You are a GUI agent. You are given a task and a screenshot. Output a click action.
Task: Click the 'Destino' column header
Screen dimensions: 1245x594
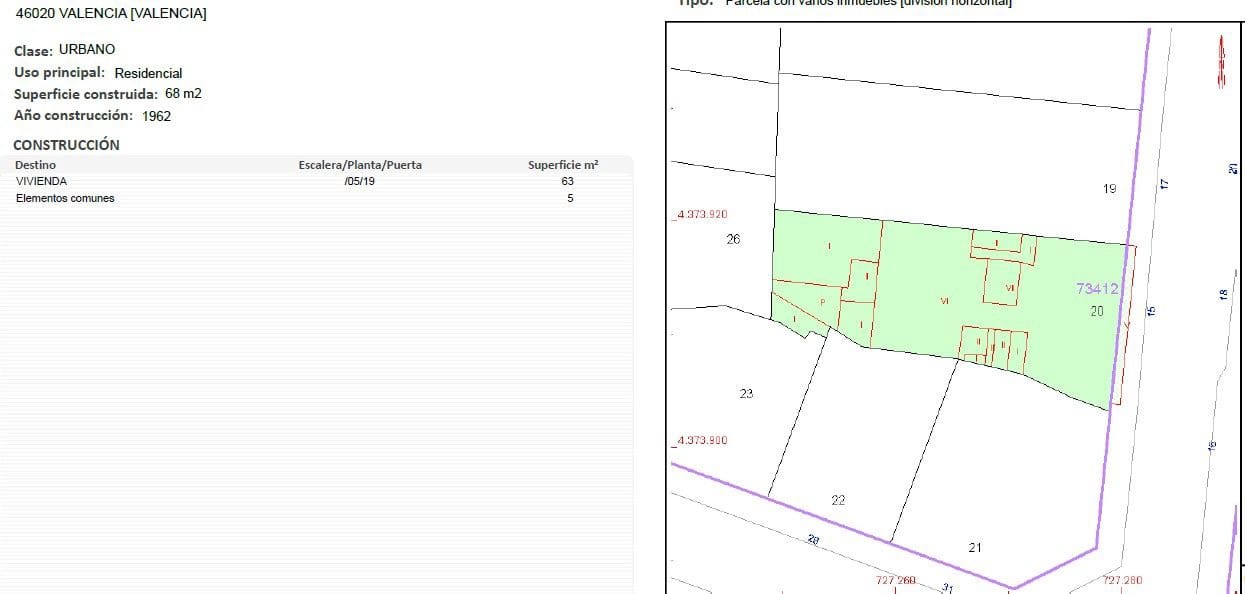(x=36, y=165)
